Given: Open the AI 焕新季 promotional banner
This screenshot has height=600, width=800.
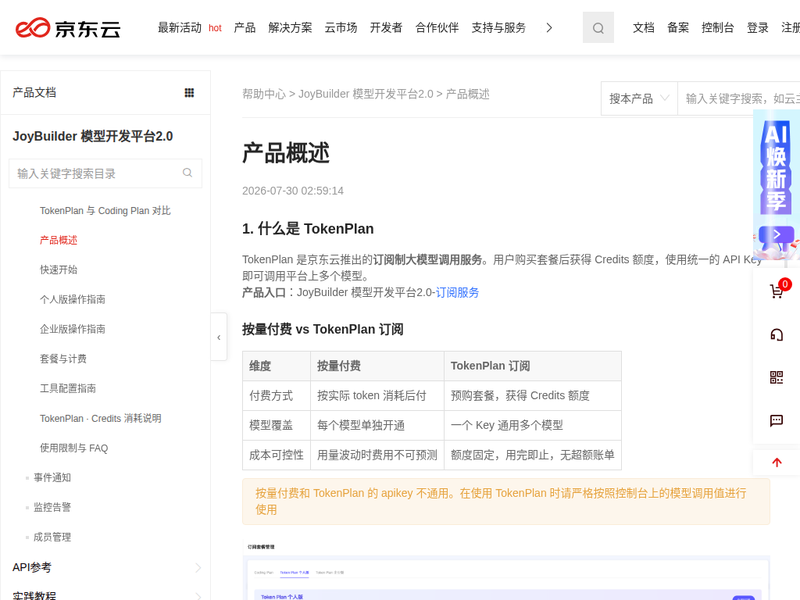Looking at the screenshot, I should pos(777,186).
